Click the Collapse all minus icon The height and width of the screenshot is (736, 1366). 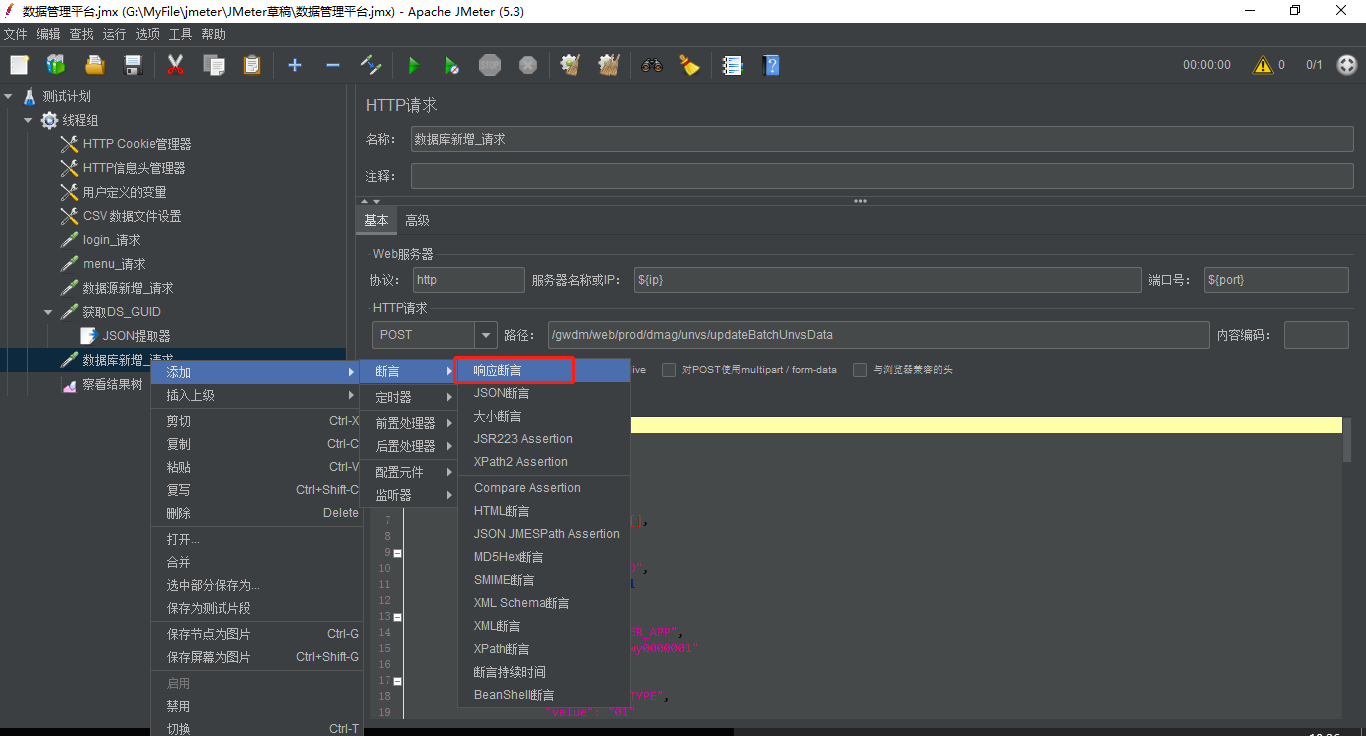[x=333, y=65]
